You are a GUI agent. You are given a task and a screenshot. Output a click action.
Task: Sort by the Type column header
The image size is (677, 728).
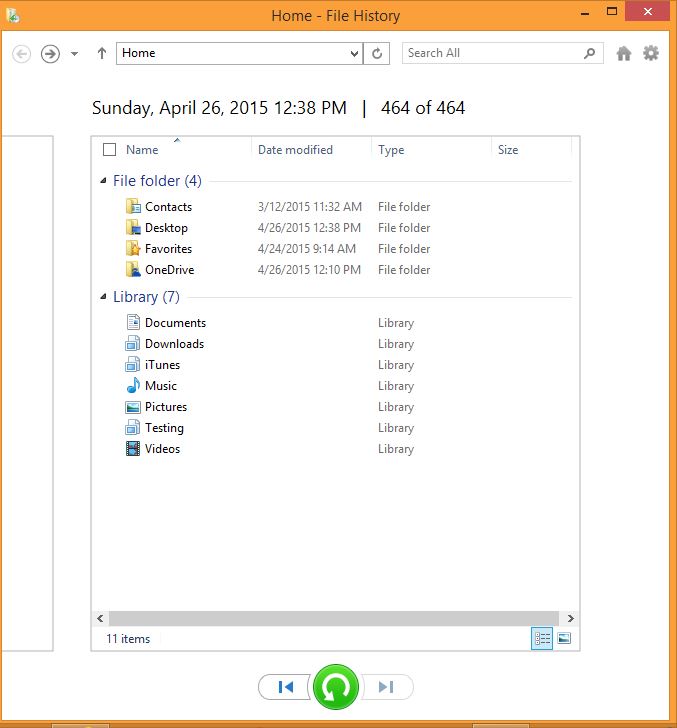tap(391, 150)
